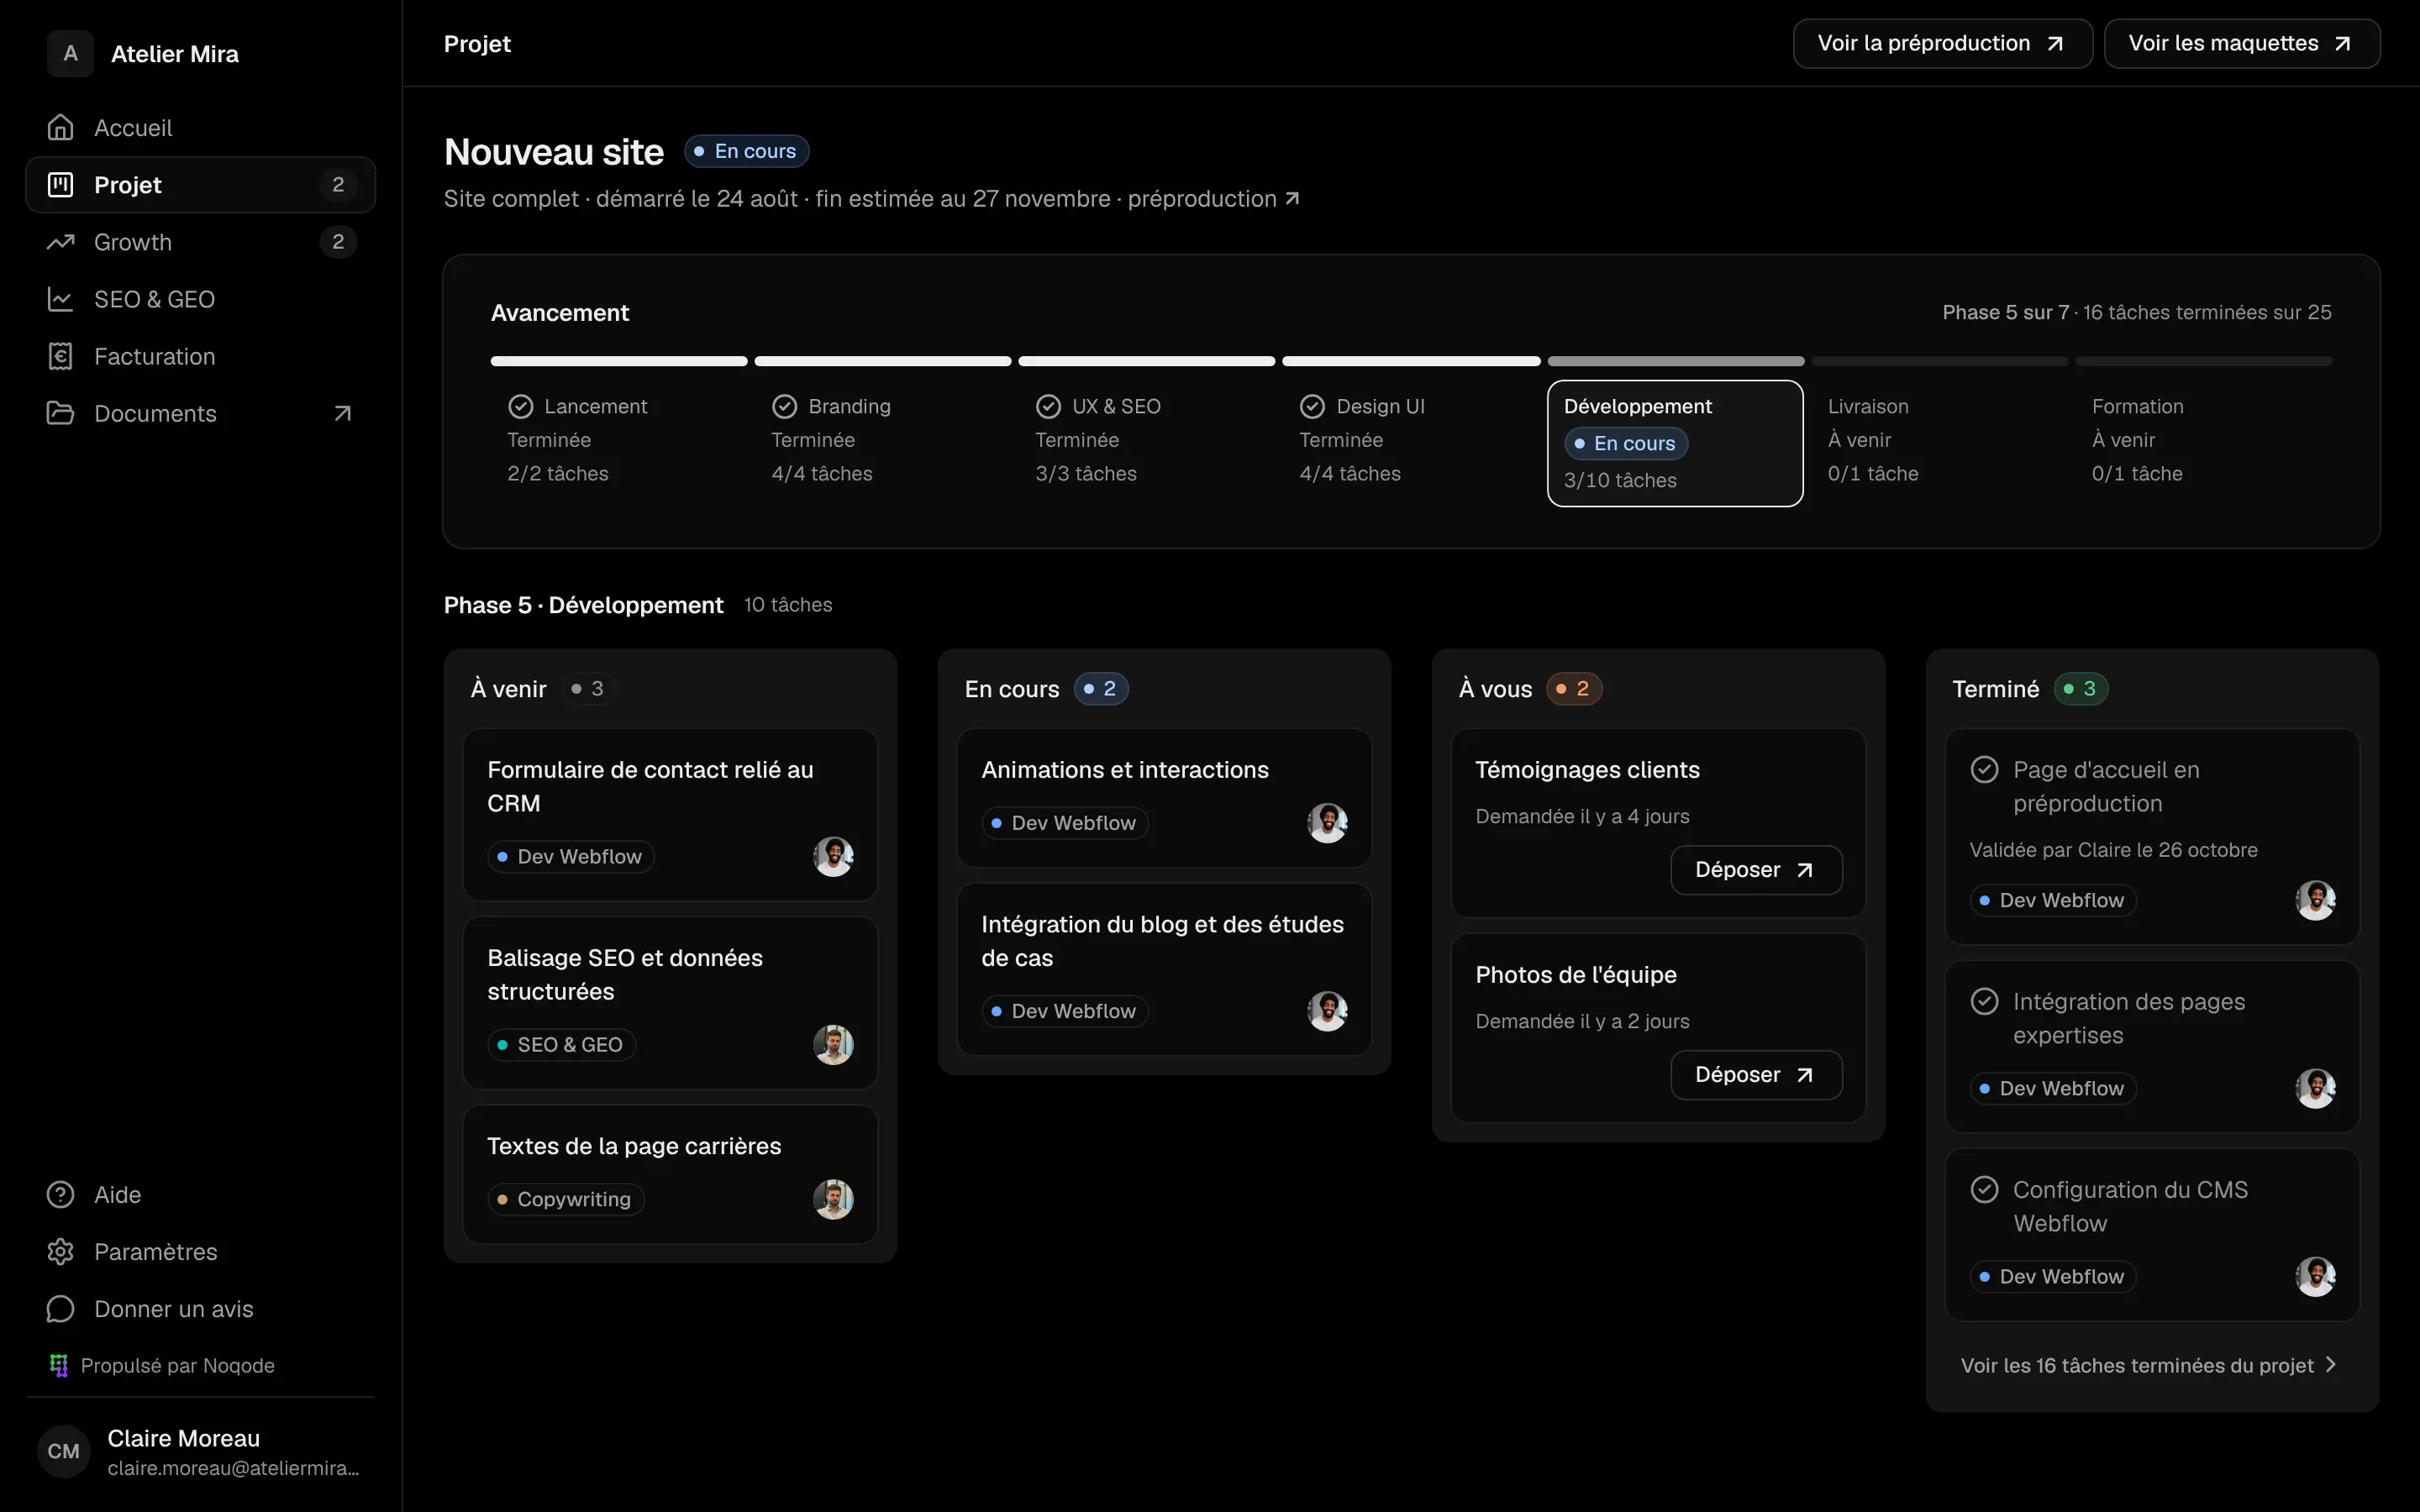The image size is (2420, 1512).
Task: Click the Développement progress bar segment
Action: pos(1676,361)
